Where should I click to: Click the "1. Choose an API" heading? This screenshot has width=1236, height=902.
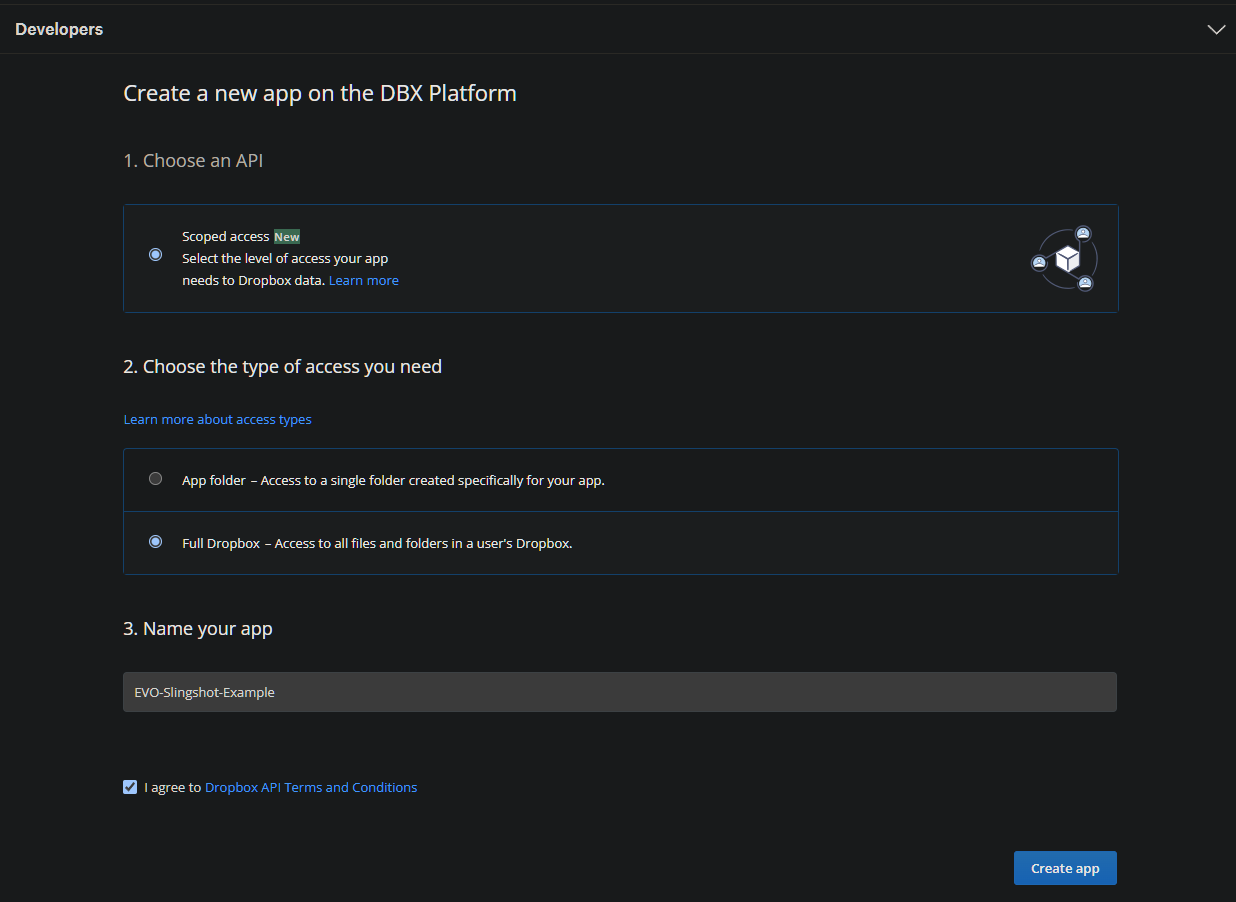193,160
